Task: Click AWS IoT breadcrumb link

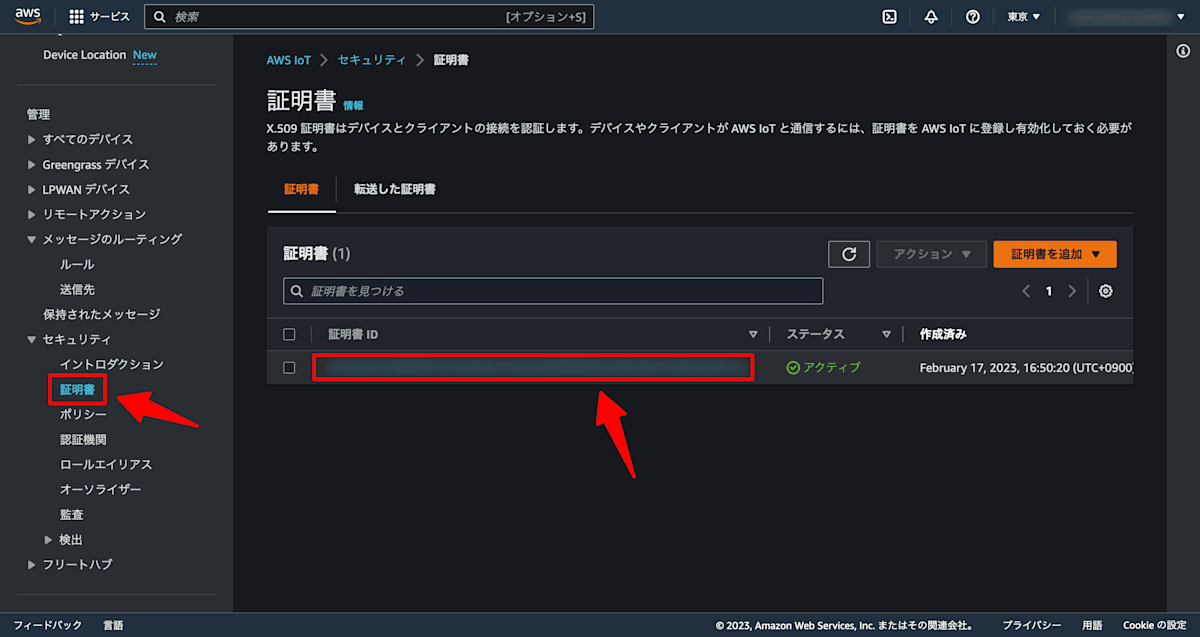Action: 289,60
